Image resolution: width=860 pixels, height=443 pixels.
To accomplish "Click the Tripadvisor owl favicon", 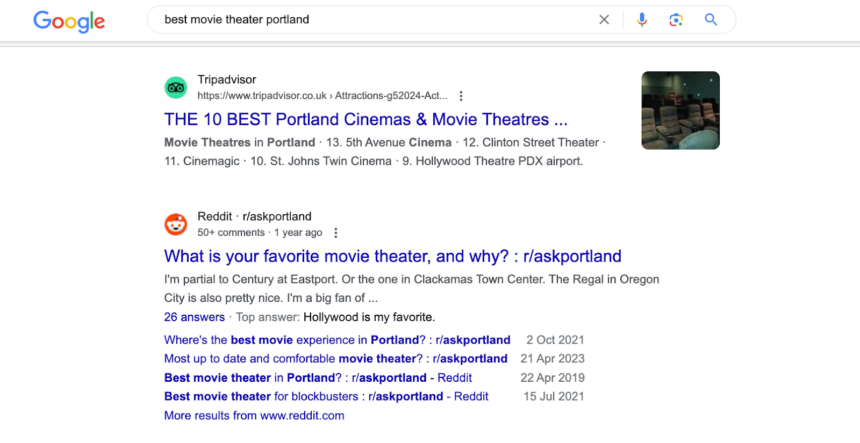I will pyautogui.click(x=176, y=88).
